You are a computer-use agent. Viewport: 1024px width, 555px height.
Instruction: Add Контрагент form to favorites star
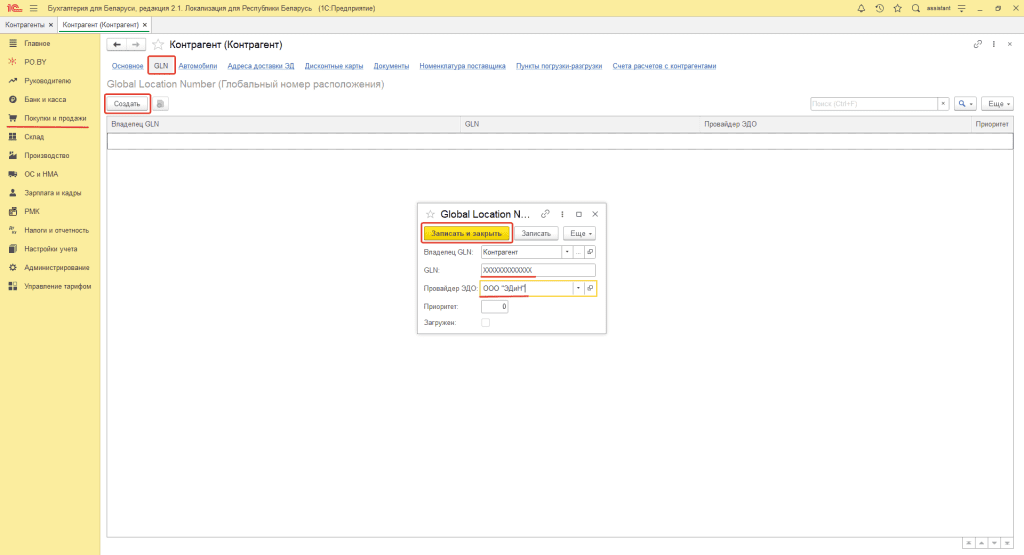click(x=158, y=45)
